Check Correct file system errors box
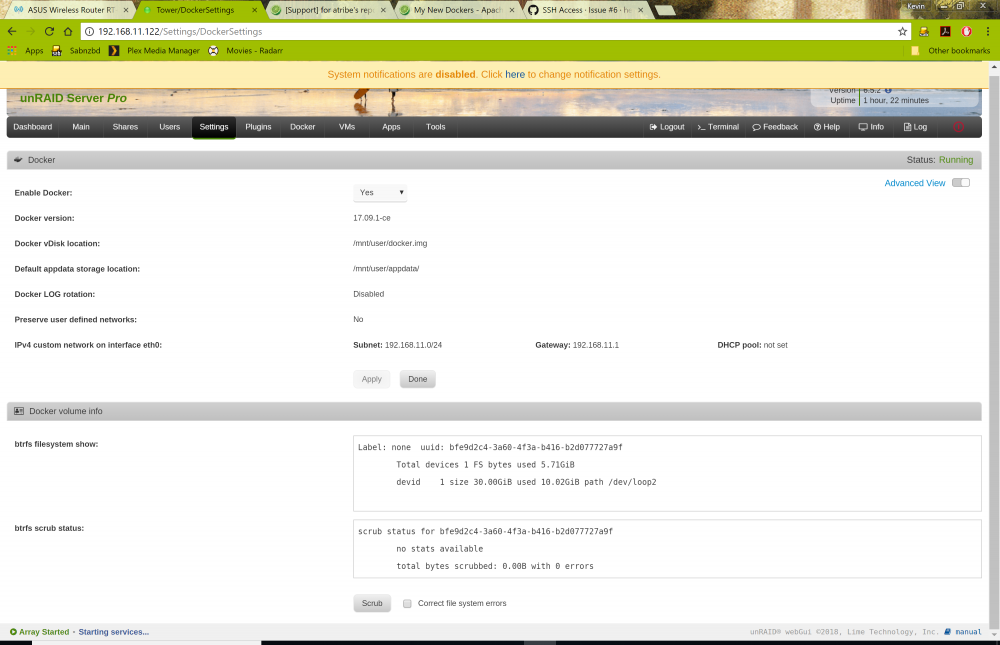The height and width of the screenshot is (645, 1000). [407, 603]
